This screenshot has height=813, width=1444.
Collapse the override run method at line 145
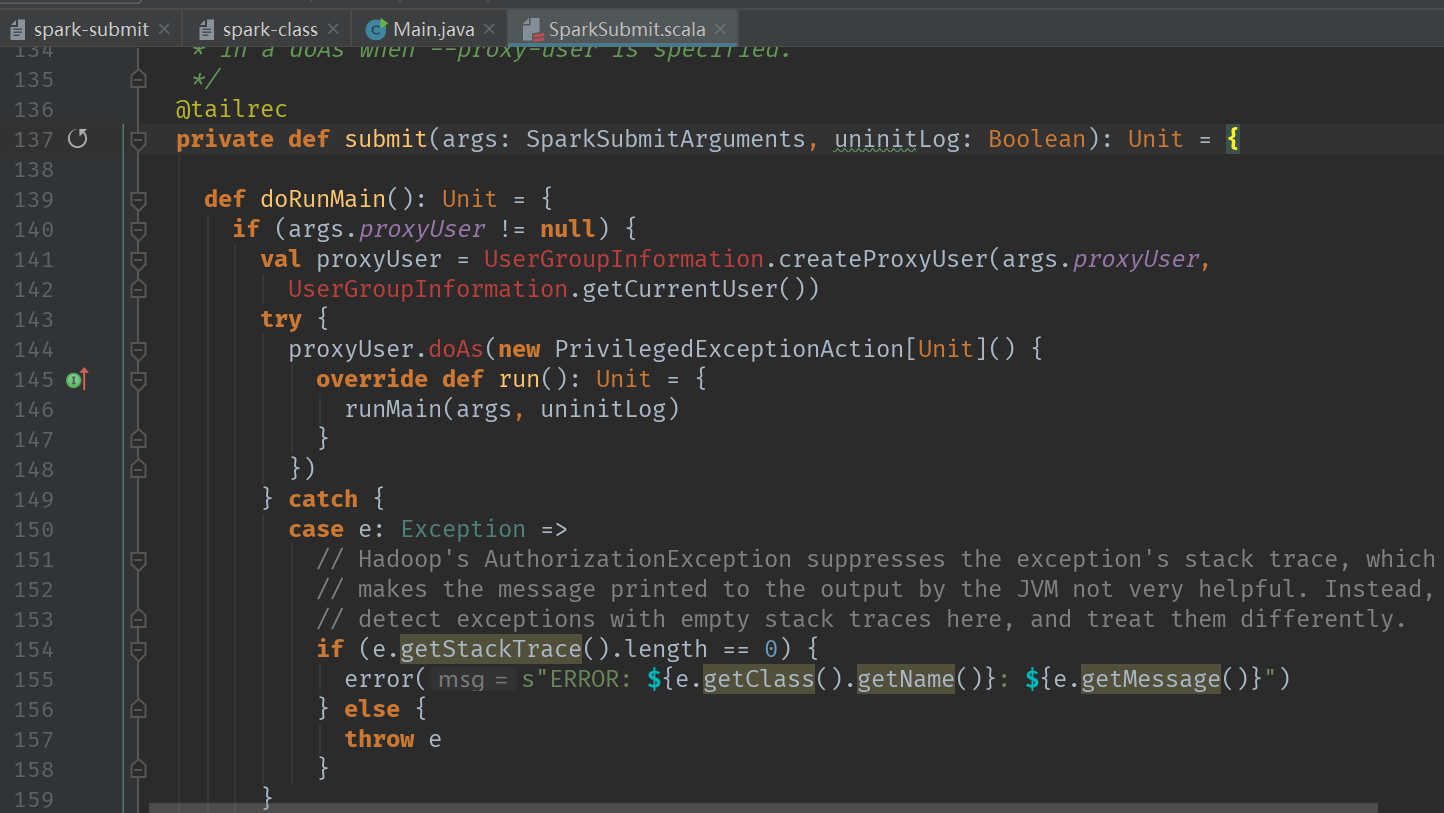coord(139,379)
